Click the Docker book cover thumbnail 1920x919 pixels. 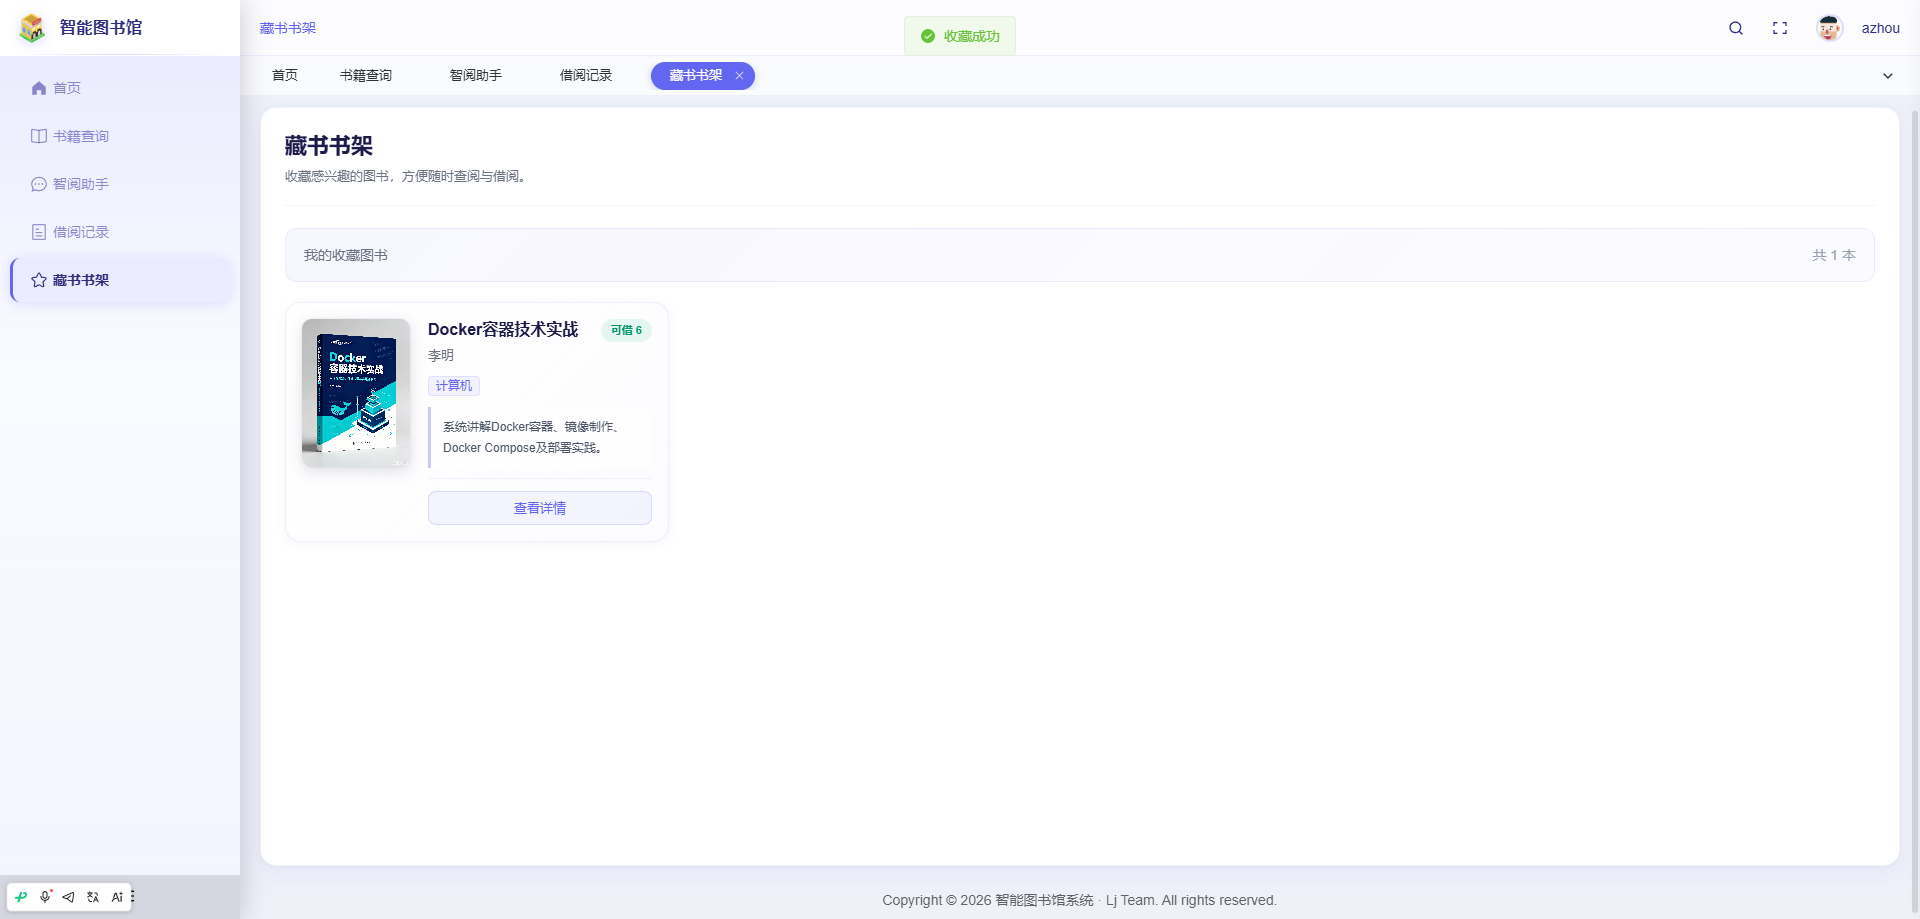click(x=356, y=393)
